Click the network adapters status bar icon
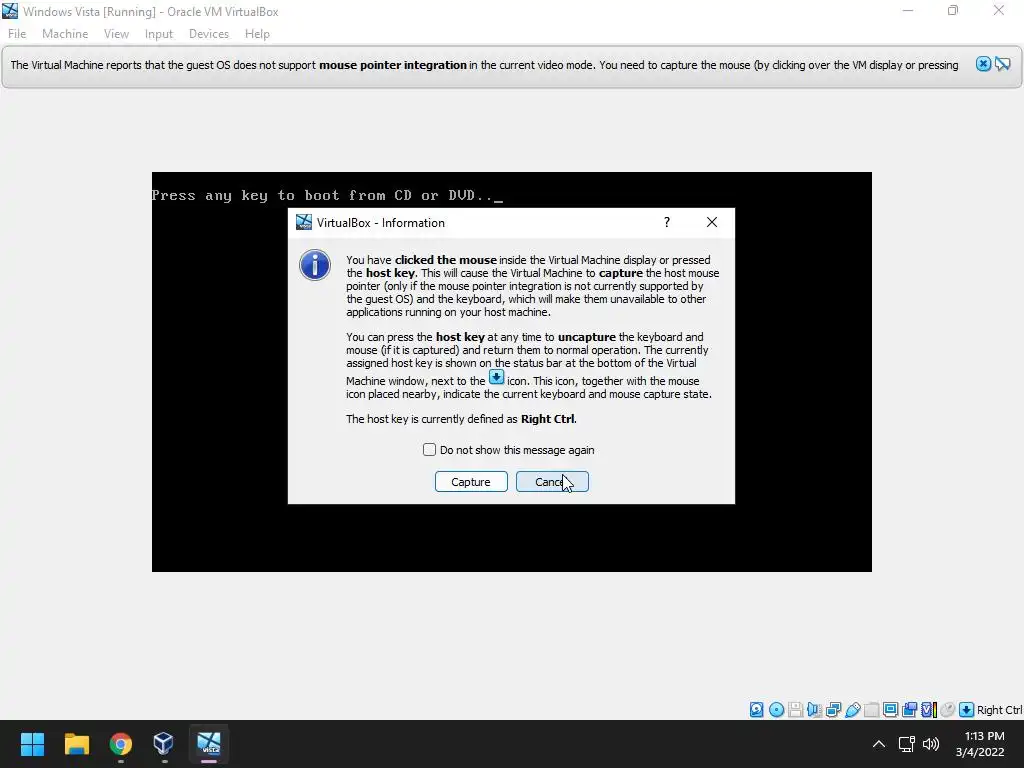 click(x=833, y=709)
